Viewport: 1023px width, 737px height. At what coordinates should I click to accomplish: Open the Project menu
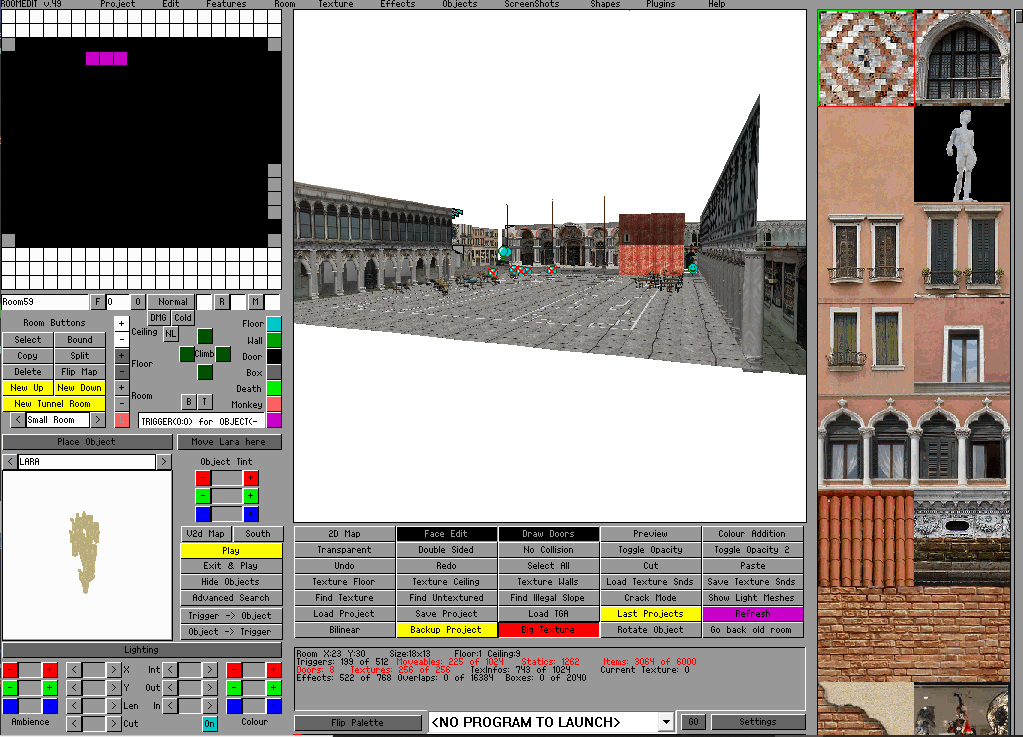point(117,4)
